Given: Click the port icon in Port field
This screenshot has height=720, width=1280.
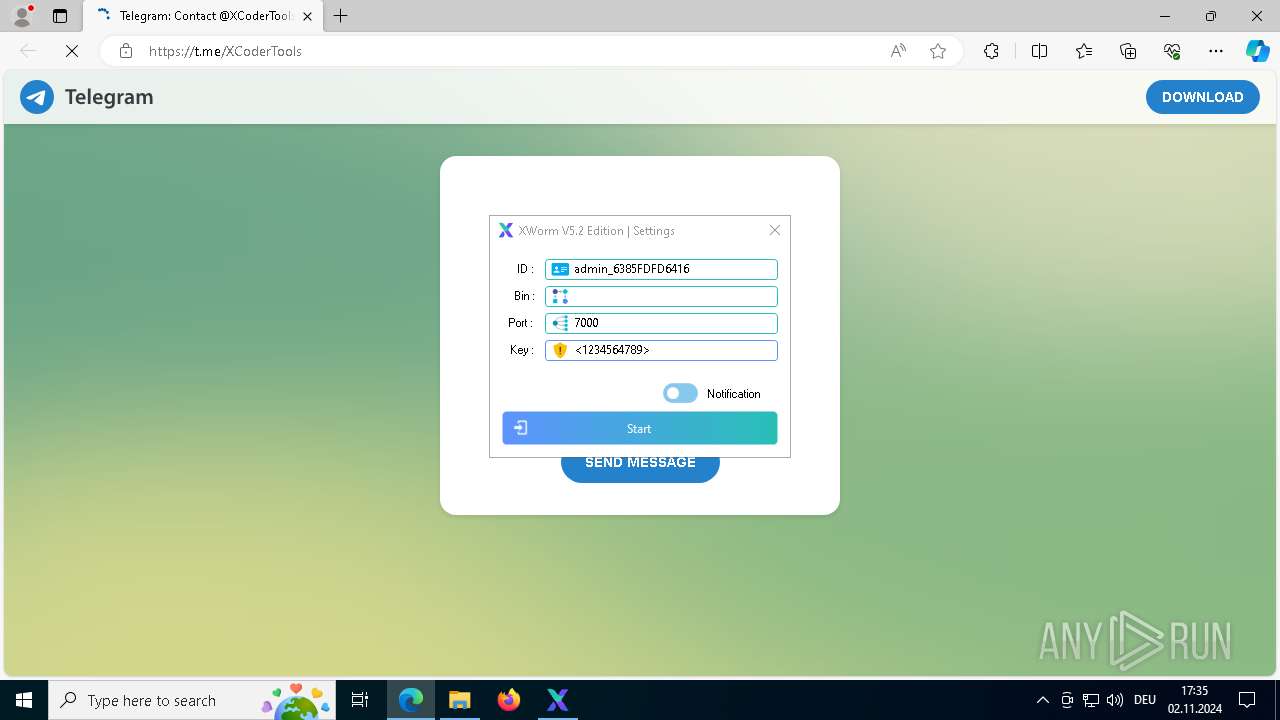Looking at the screenshot, I should click(560, 323).
